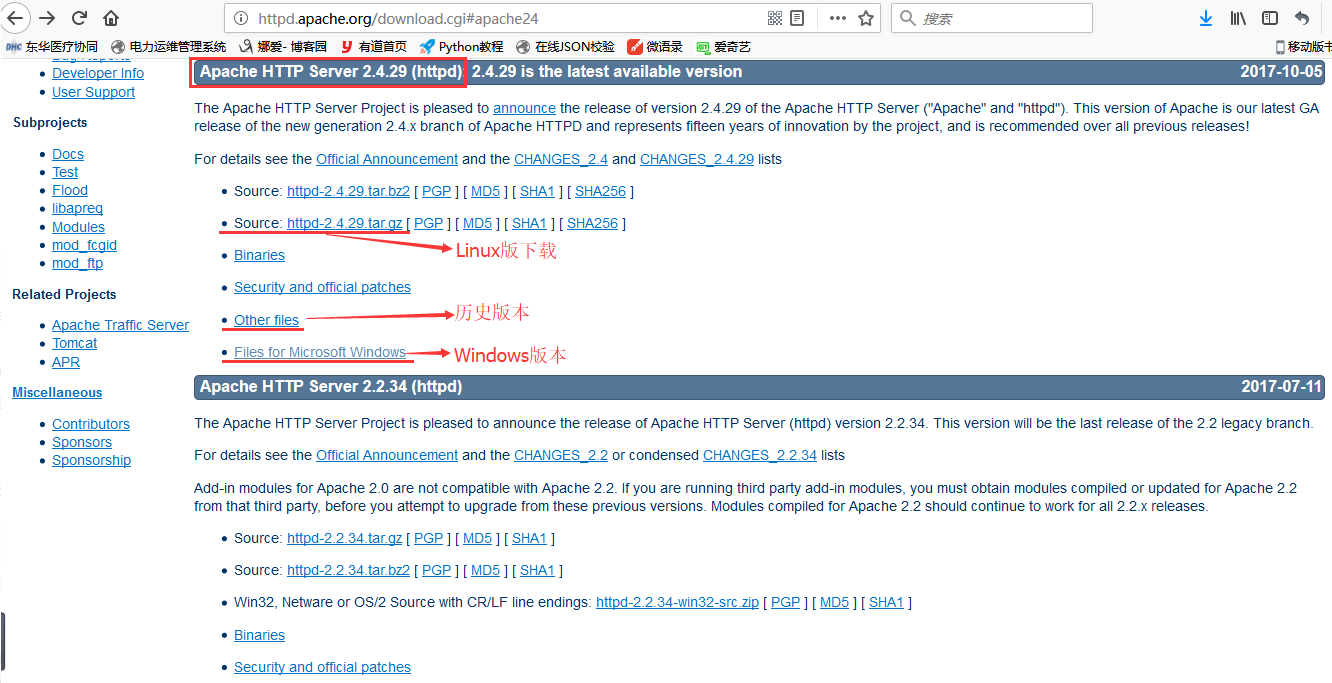Open Sponsors link
This screenshot has width=1332, height=683.
pyautogui.click(x=82, y=442)
